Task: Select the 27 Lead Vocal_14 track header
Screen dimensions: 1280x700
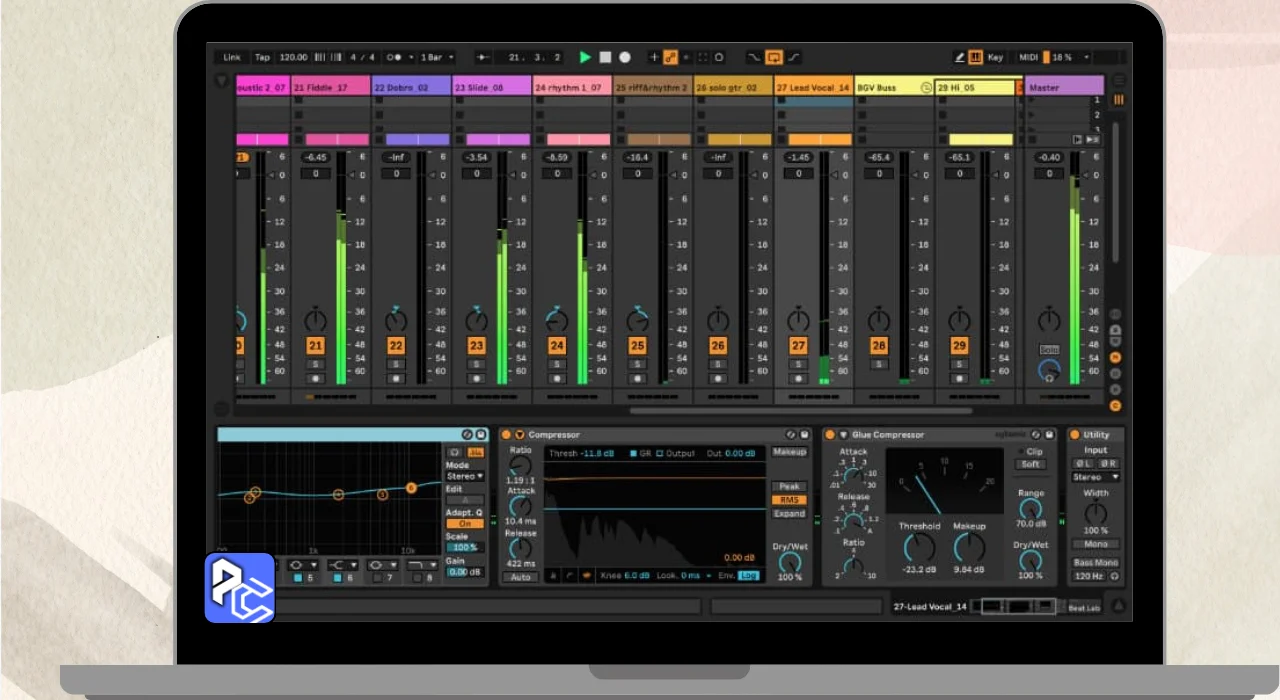Action: [813, 88]
